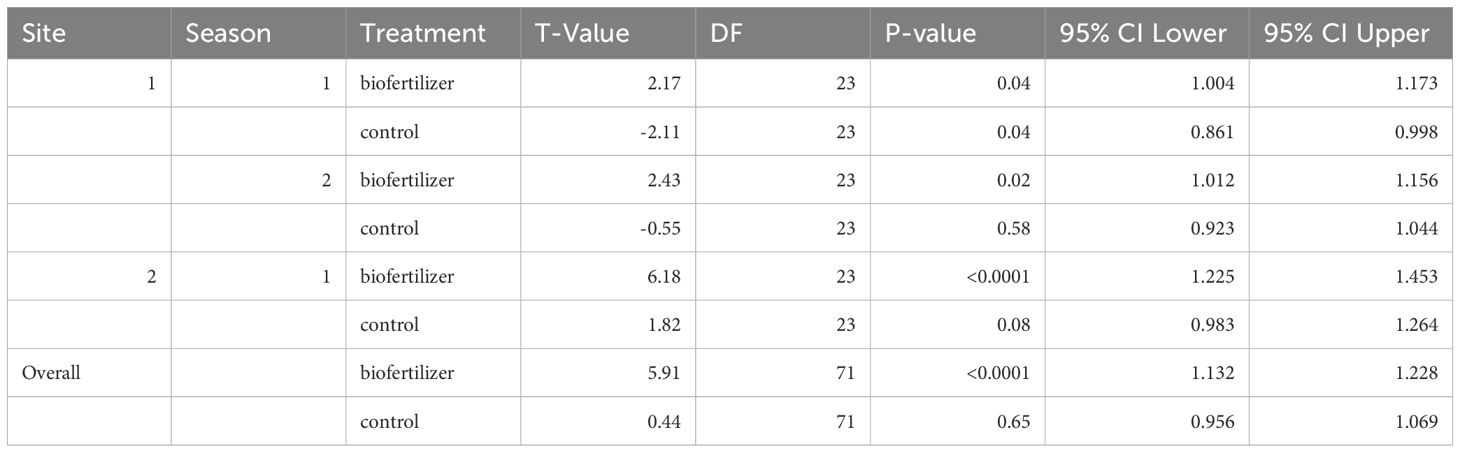The image size is (1460, 453).
Task: Select the T-Value column header
Action: coord(583,33)
